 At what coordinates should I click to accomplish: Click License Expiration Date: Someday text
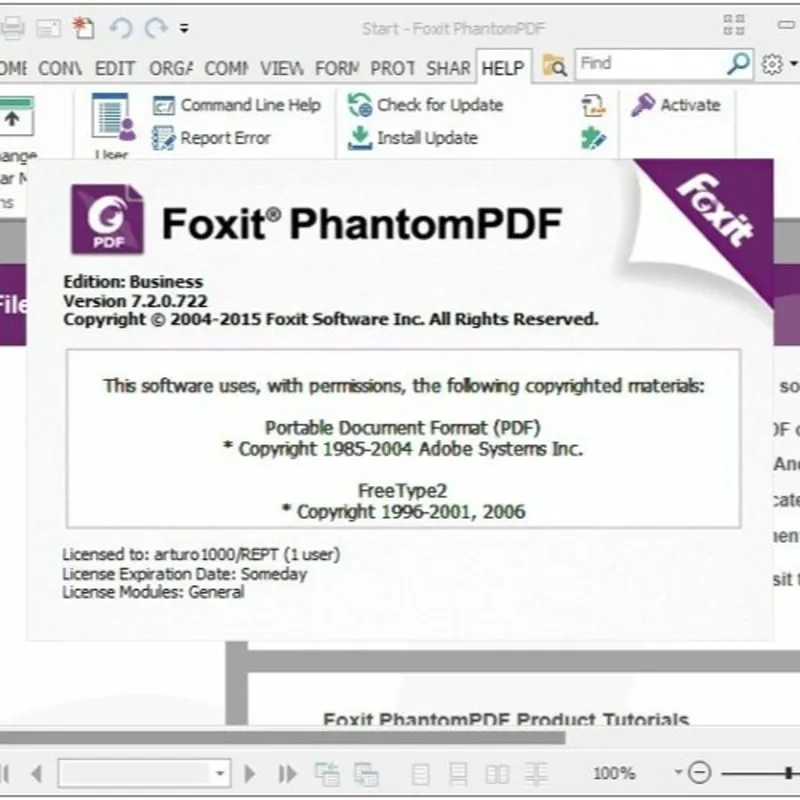click(x=185, y=574)
